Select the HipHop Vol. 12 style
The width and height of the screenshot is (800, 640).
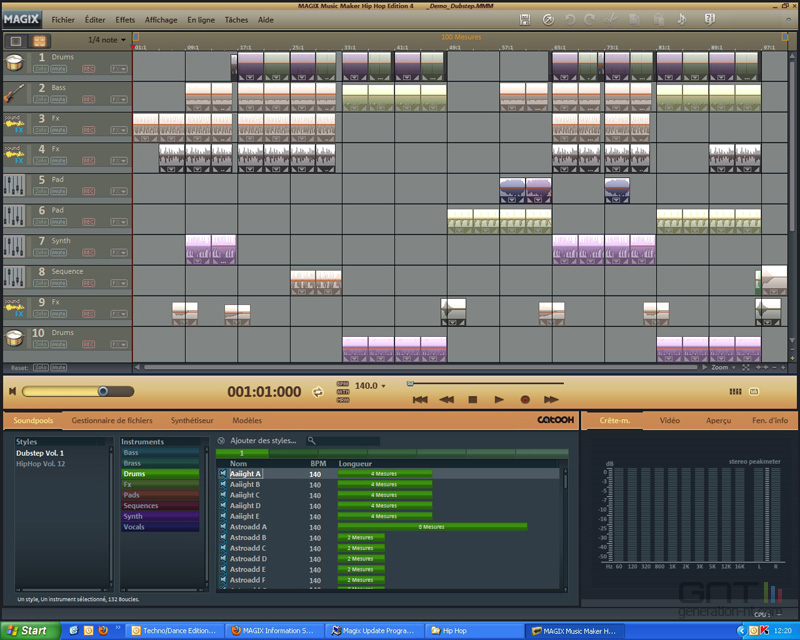41,464
